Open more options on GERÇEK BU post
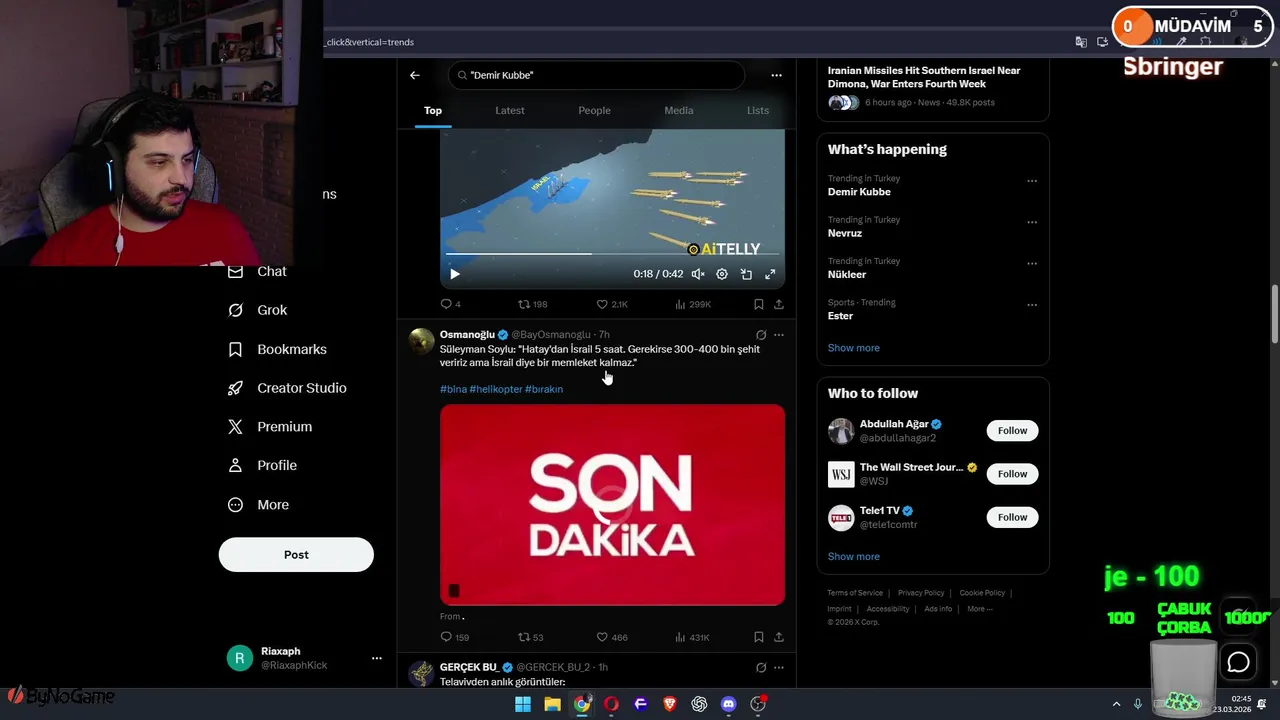1280x720 pixels. click(x=779, y=668)
